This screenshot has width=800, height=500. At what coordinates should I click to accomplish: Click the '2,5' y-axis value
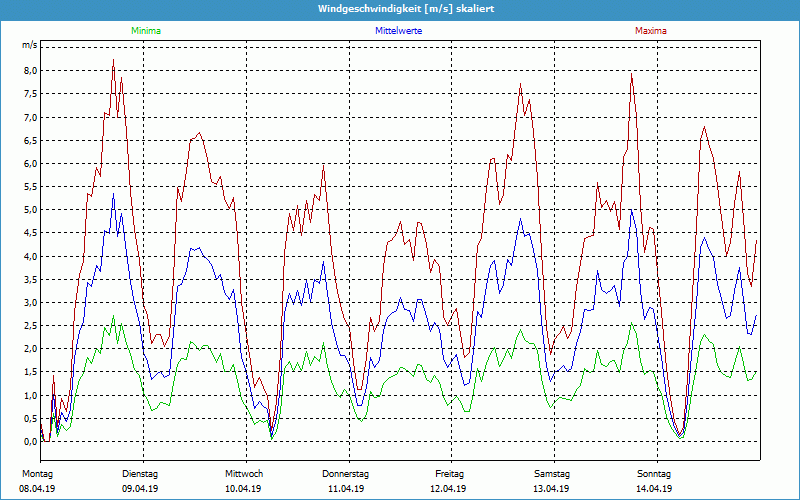pyautogui.click(x=31, y=326)
